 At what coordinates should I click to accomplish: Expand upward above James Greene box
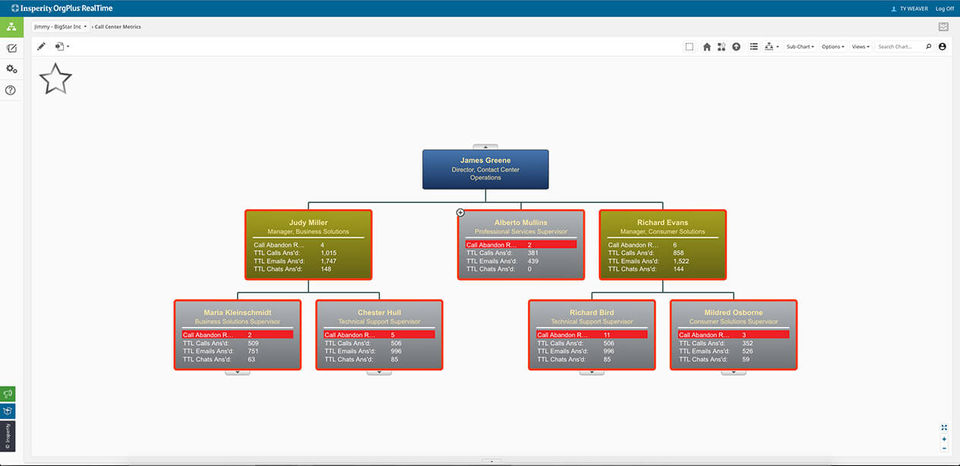[486, 147]
